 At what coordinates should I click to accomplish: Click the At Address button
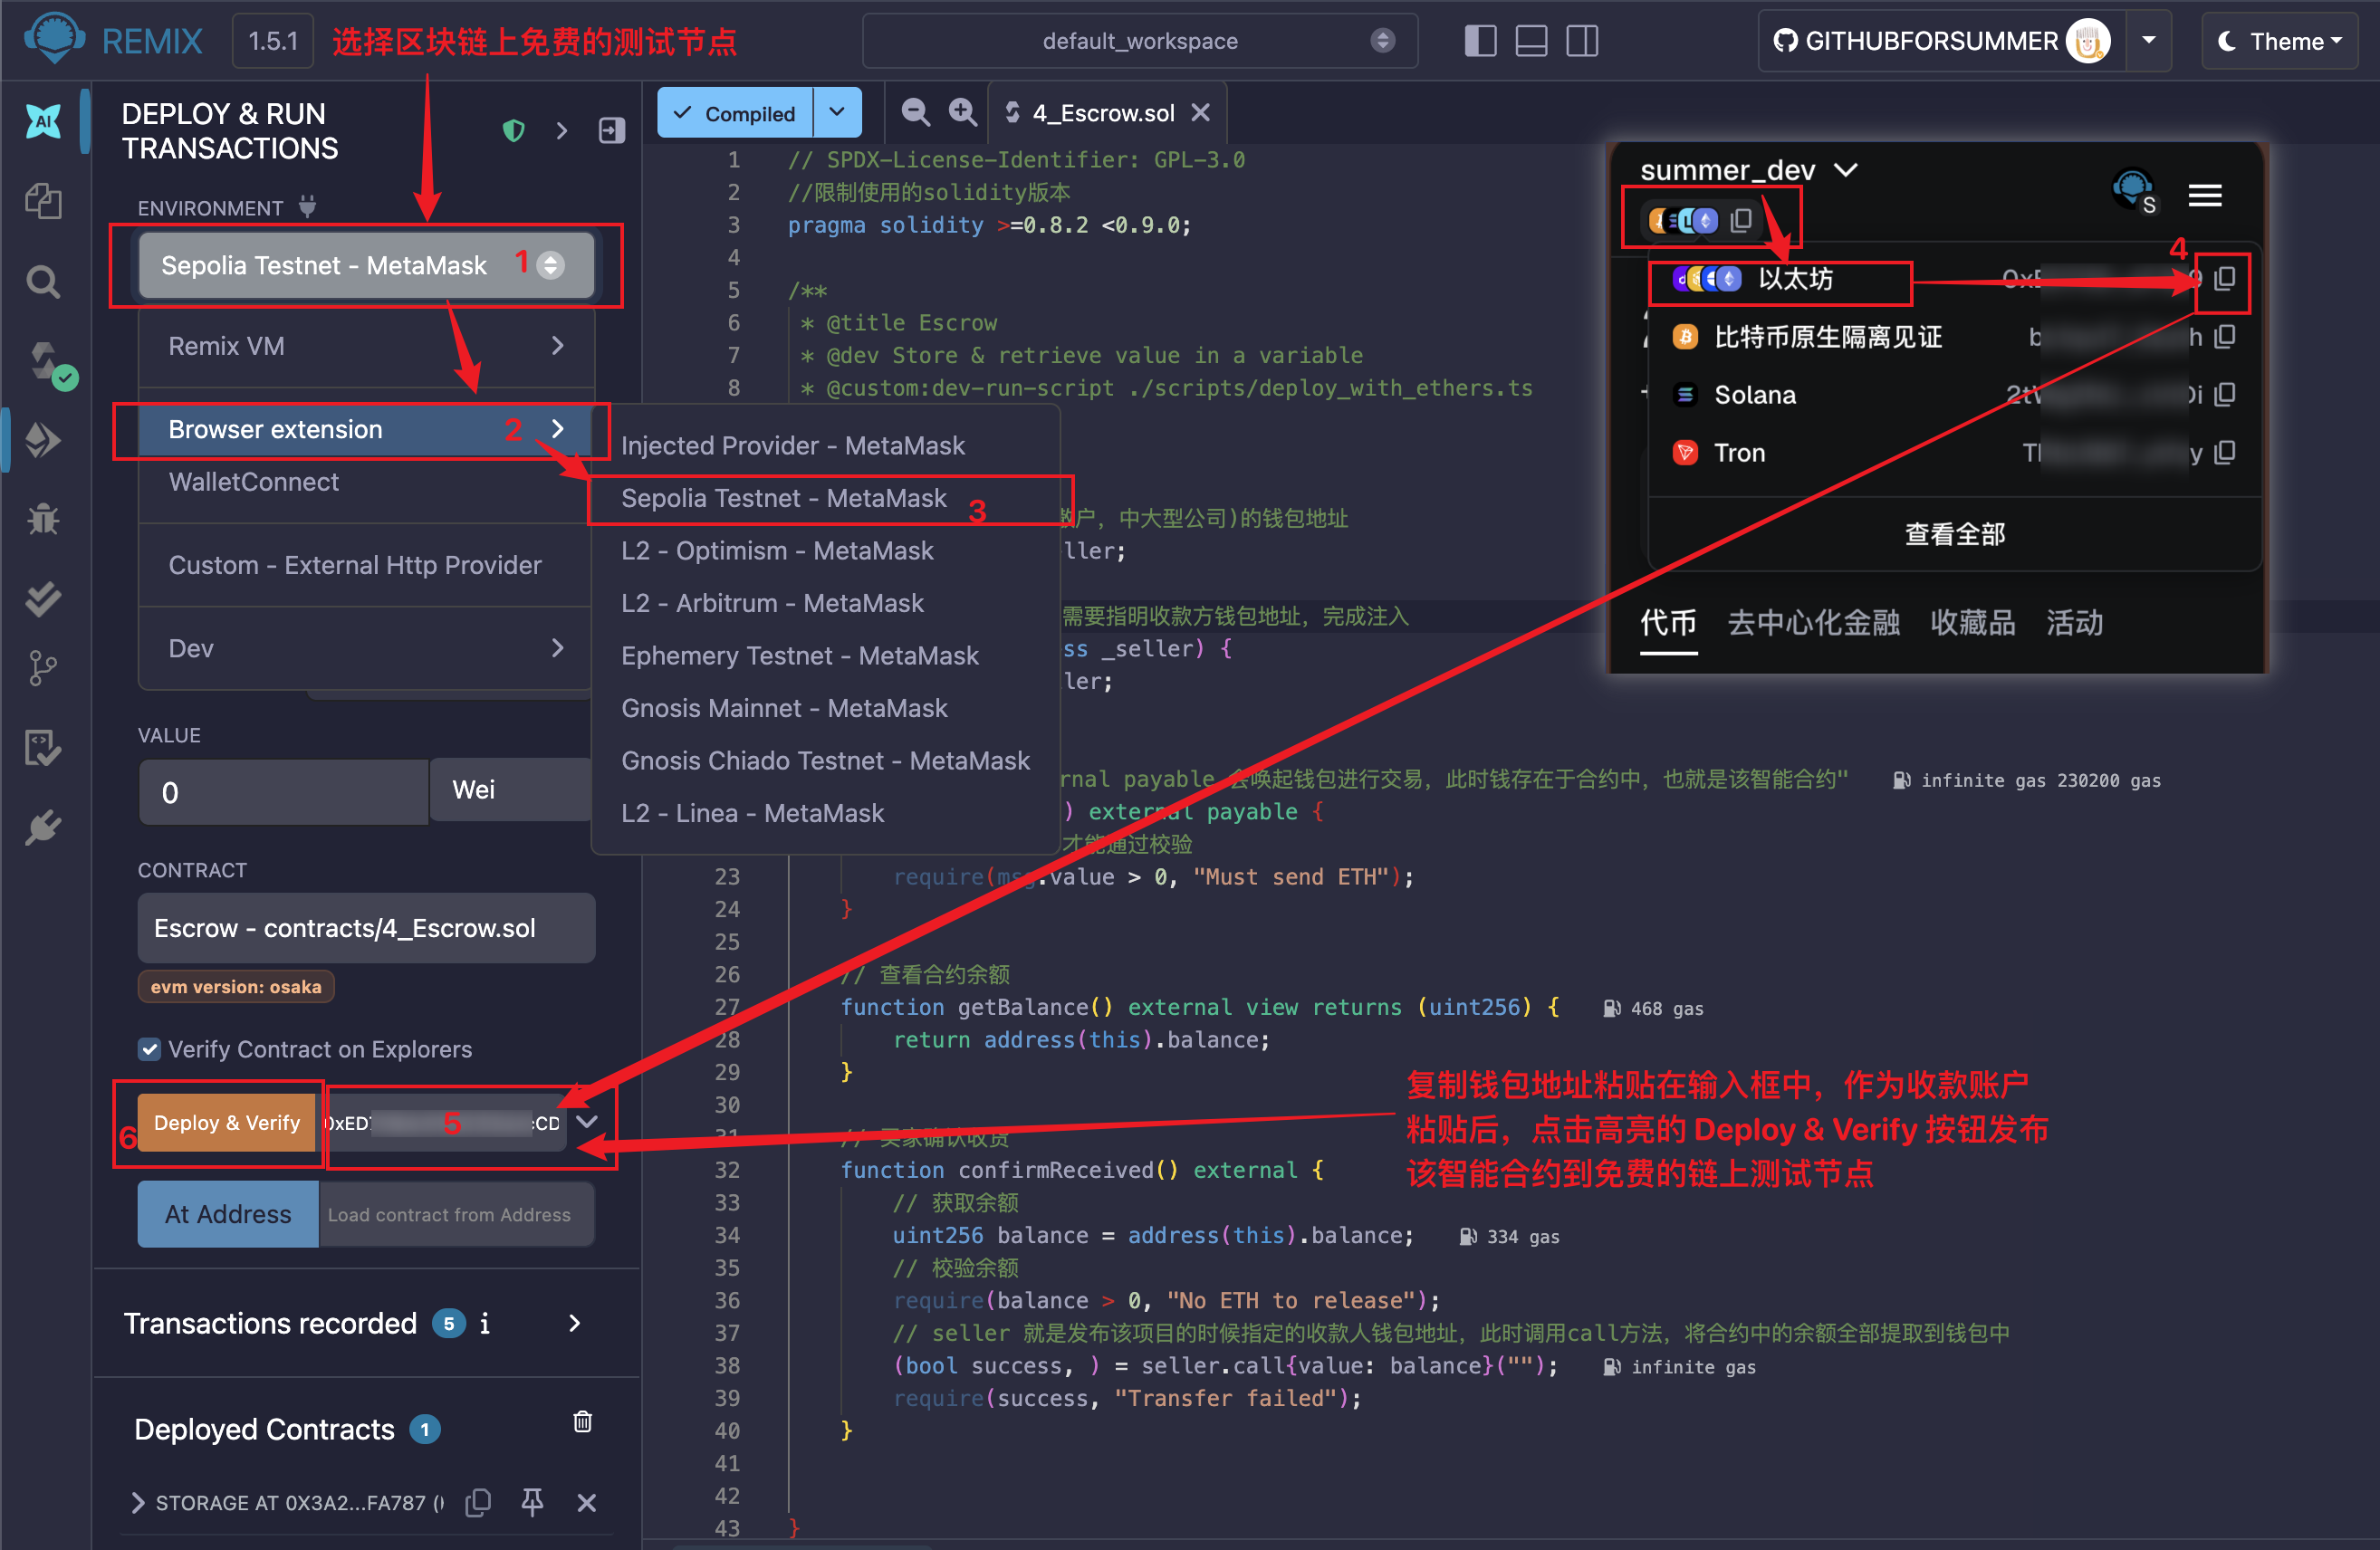point(228,1214)
